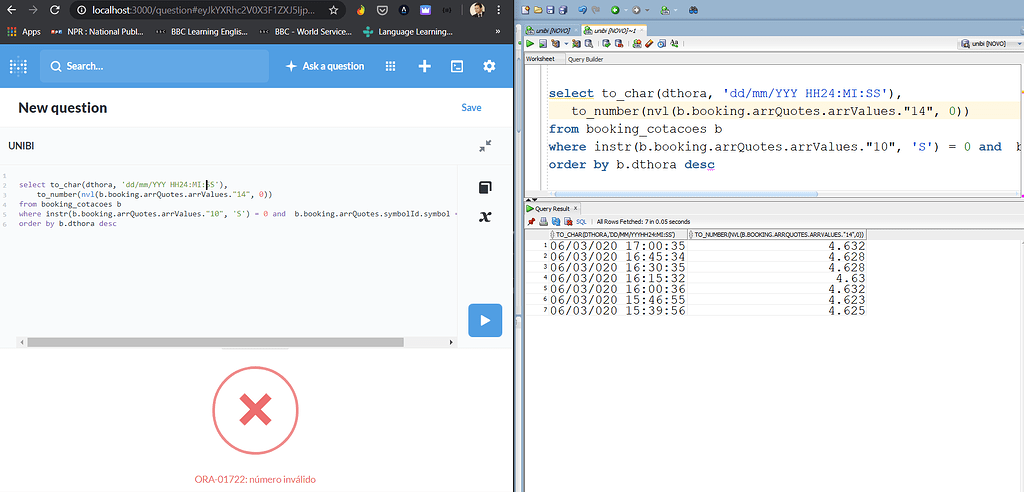Click Save for the new question

coord(471,108)
